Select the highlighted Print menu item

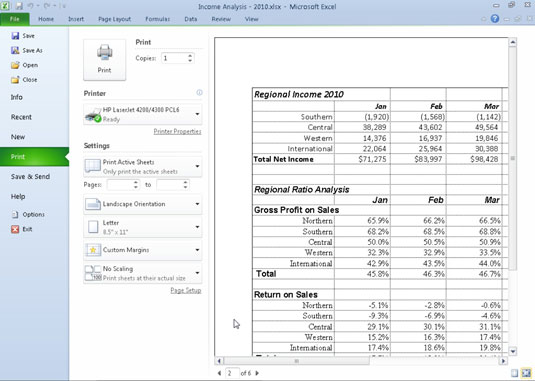click(34, 157)
